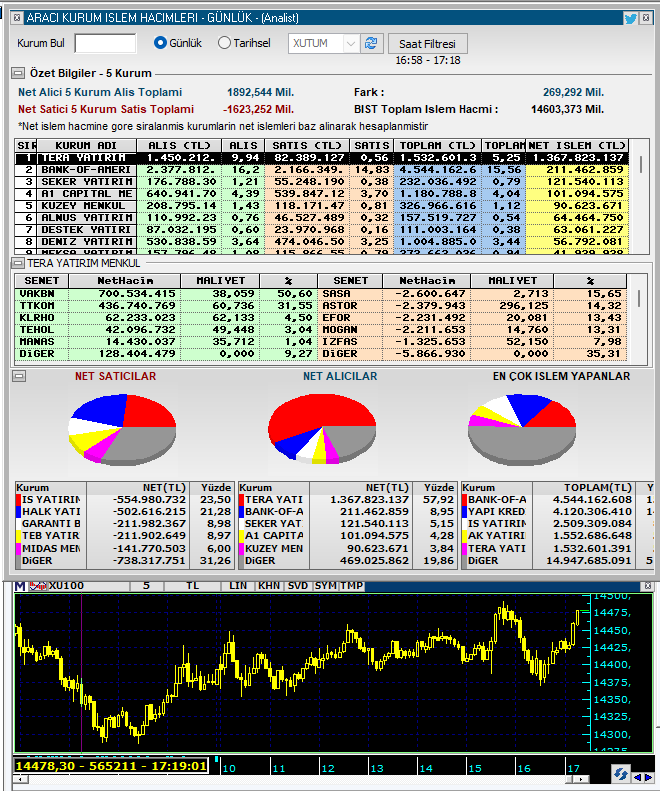Click the MIDAS MEN row in net sellers table

tap(125, 548)
